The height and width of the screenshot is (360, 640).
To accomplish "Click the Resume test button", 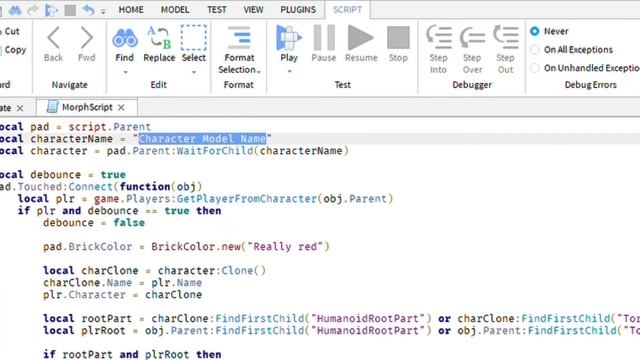I will (x=360, y=38).
